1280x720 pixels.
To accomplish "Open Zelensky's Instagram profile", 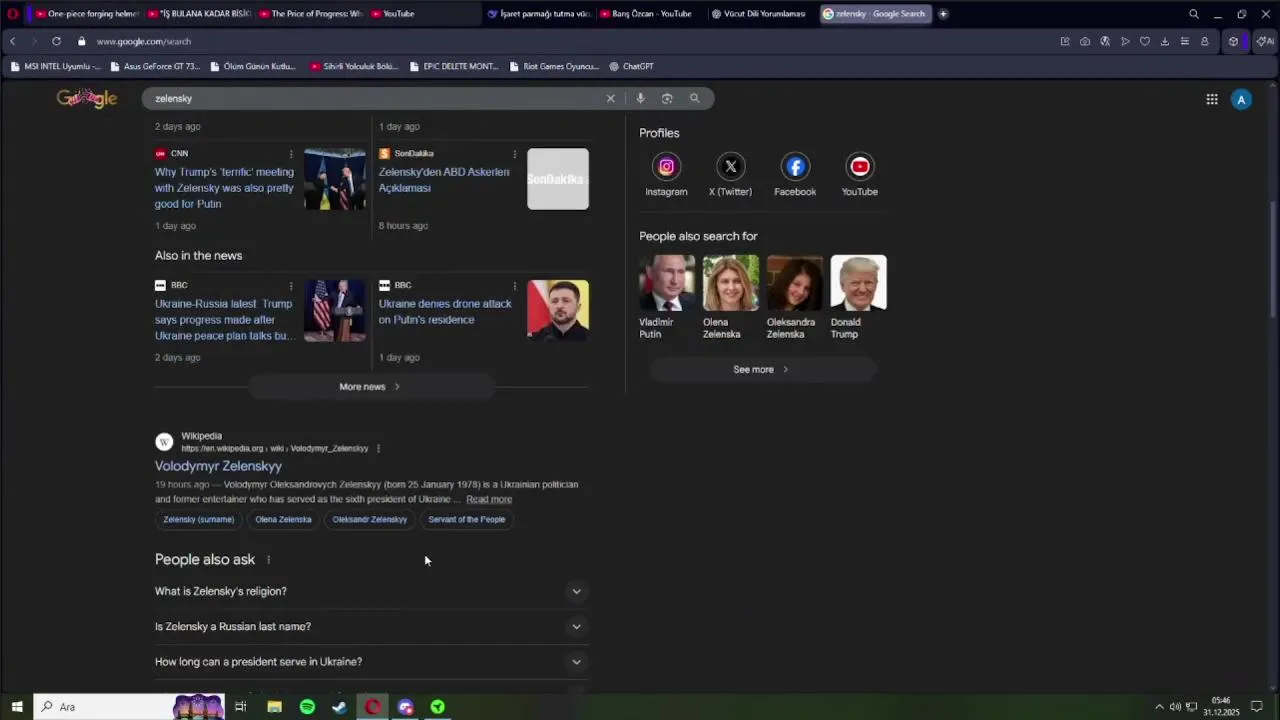I will coord(666,174).
